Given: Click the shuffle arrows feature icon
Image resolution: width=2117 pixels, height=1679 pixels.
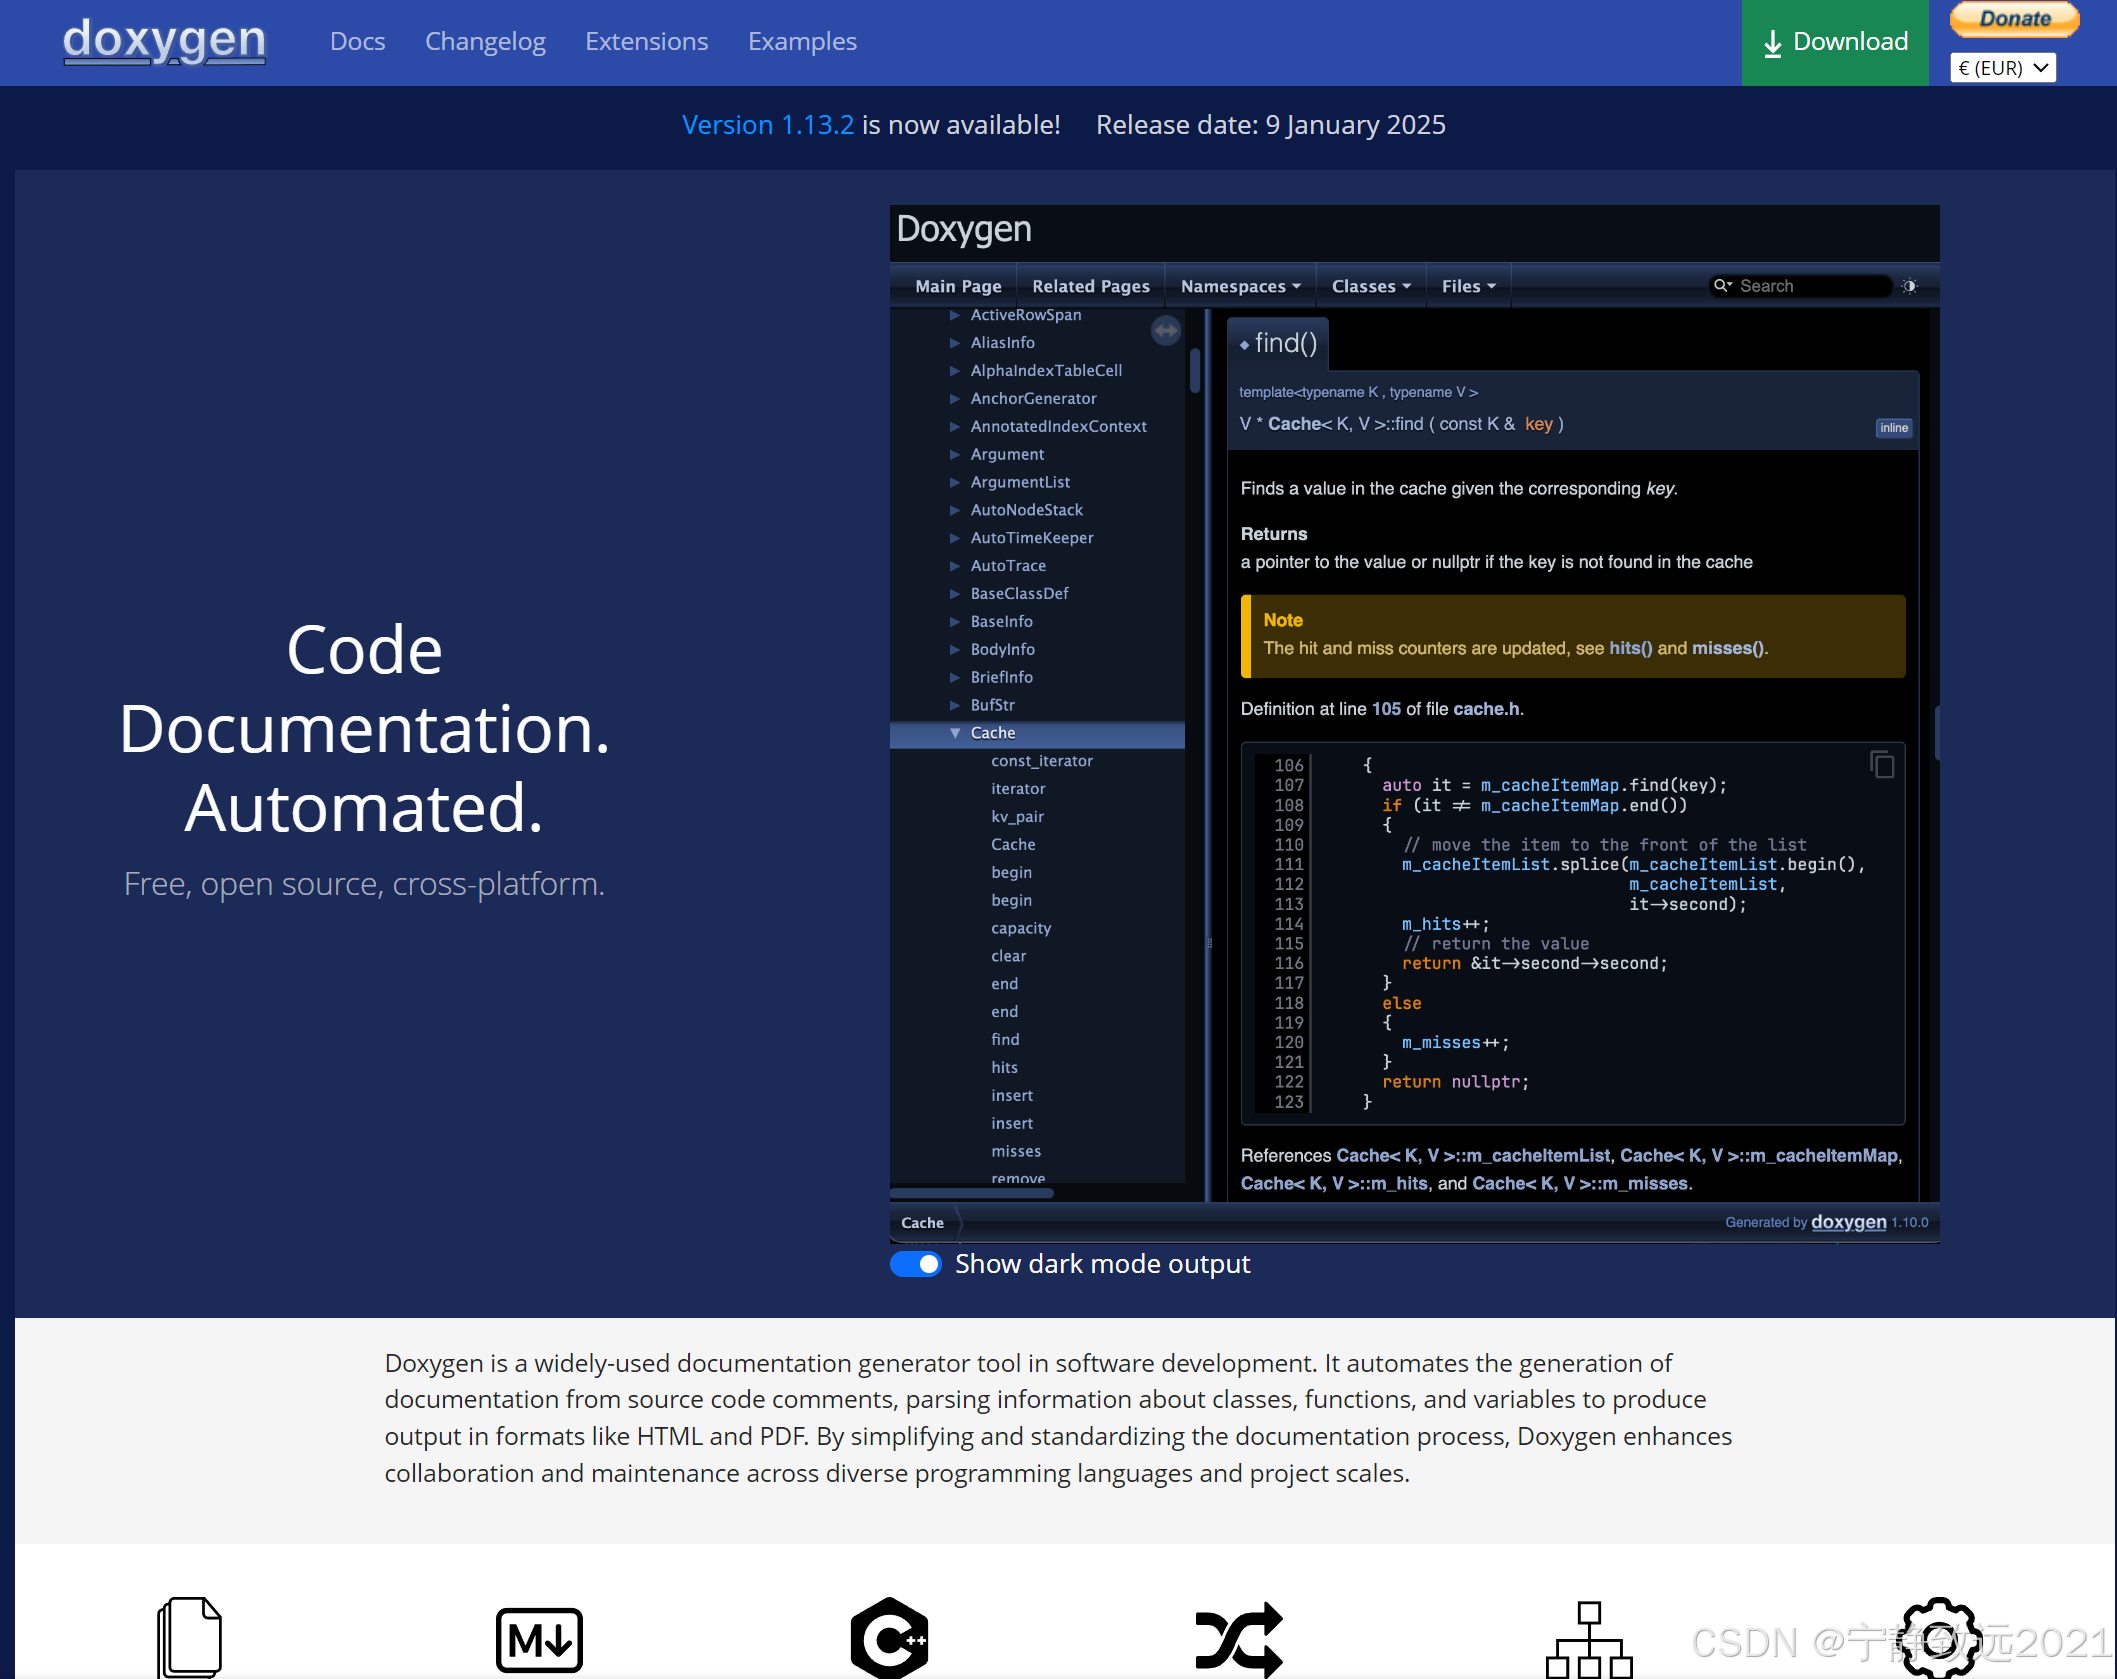Looking at the screenshot, I should click(x=1239, y=1640).
